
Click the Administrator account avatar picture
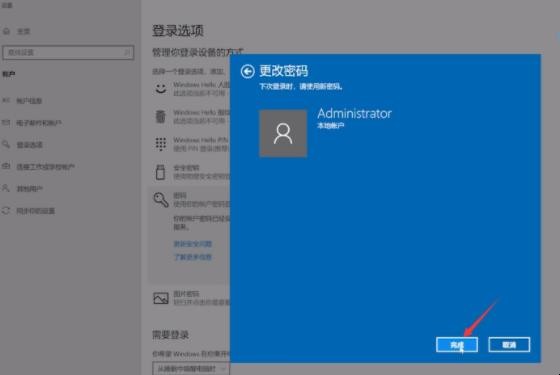pos(283,133)
